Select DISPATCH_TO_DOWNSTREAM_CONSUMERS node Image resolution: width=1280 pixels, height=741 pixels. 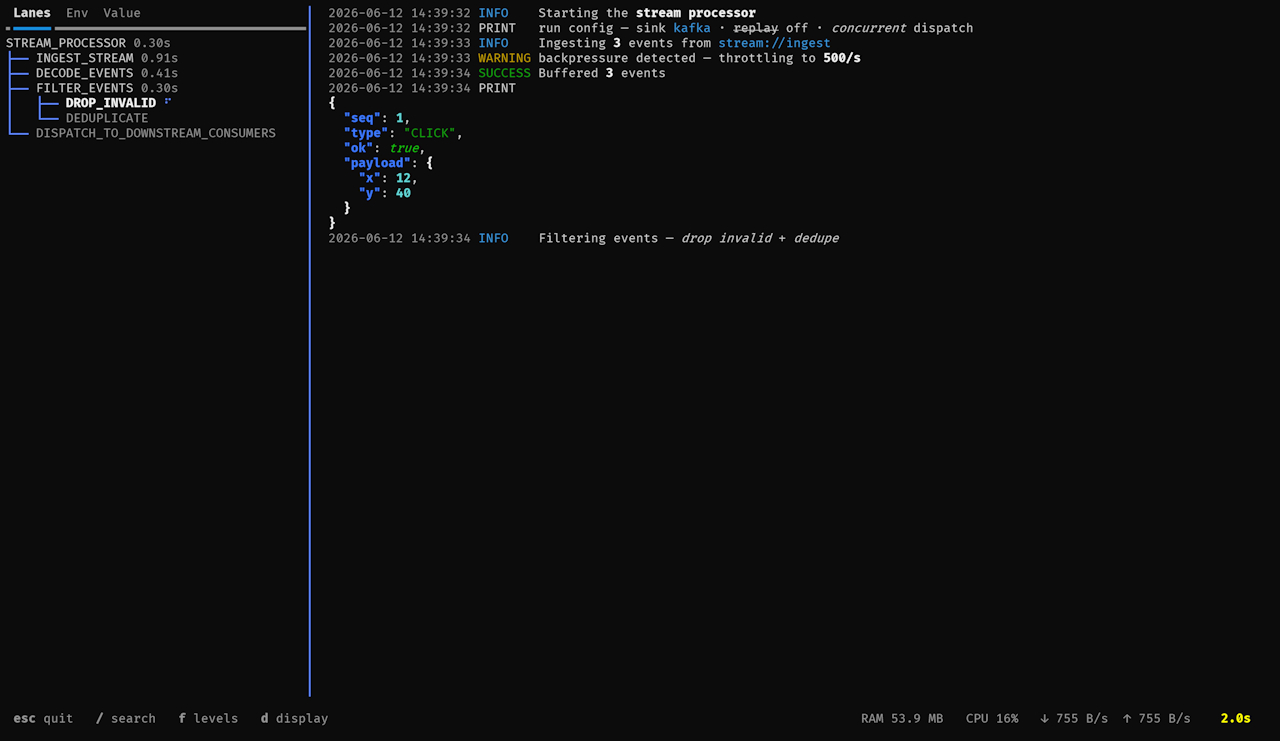click(156, 133)
